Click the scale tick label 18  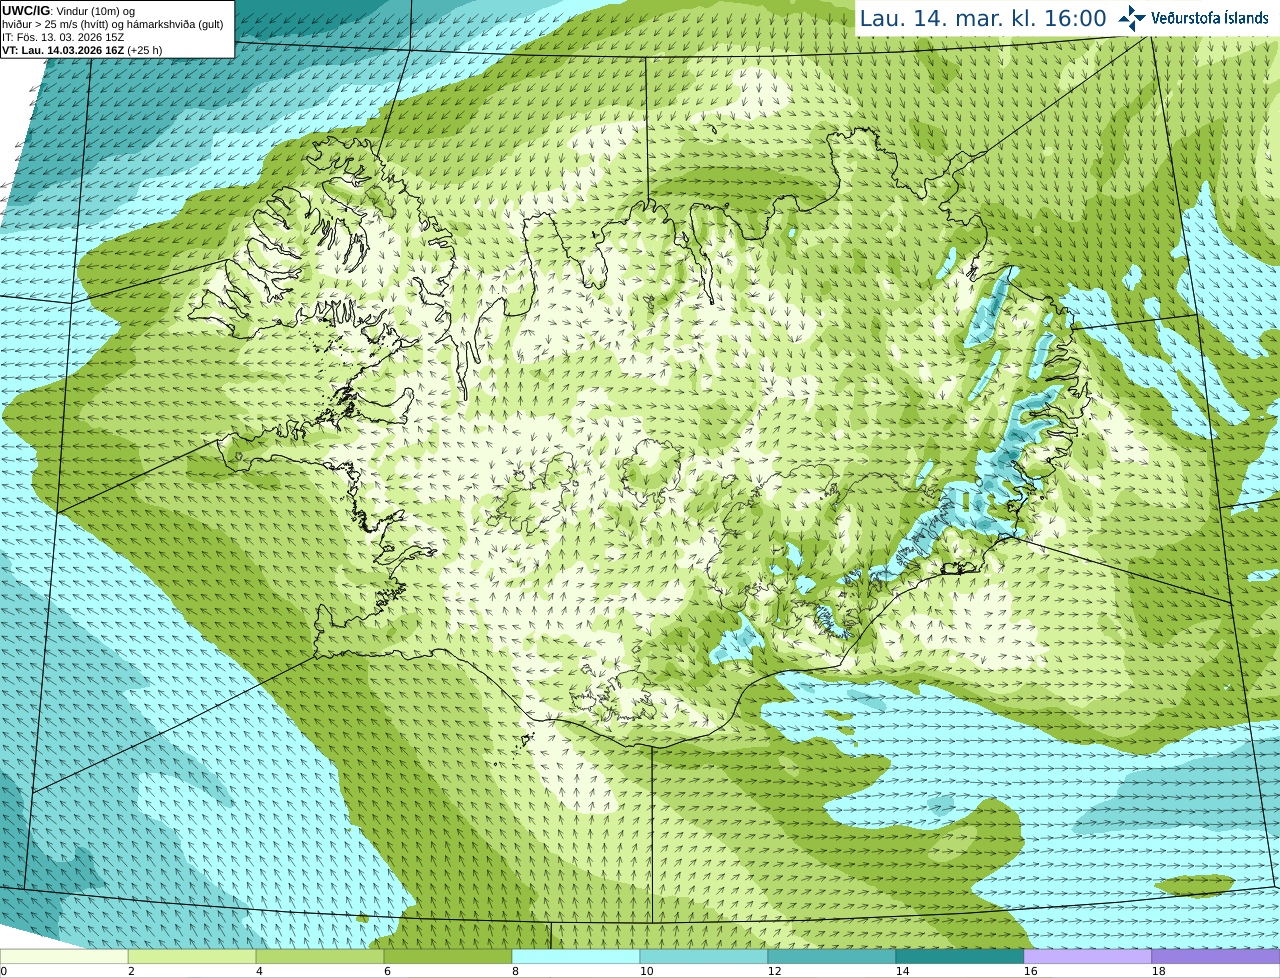tap(1158, 971)
